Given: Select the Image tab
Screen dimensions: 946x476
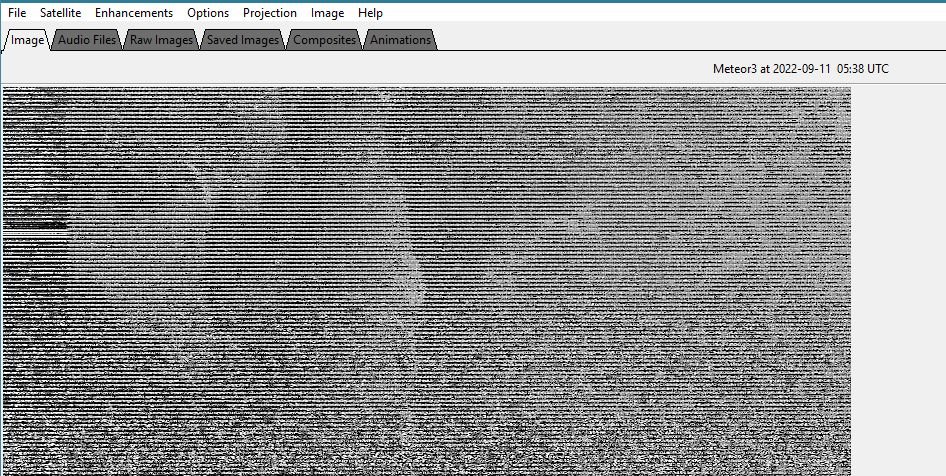Looking at the screenshot, I should point(28,40).
